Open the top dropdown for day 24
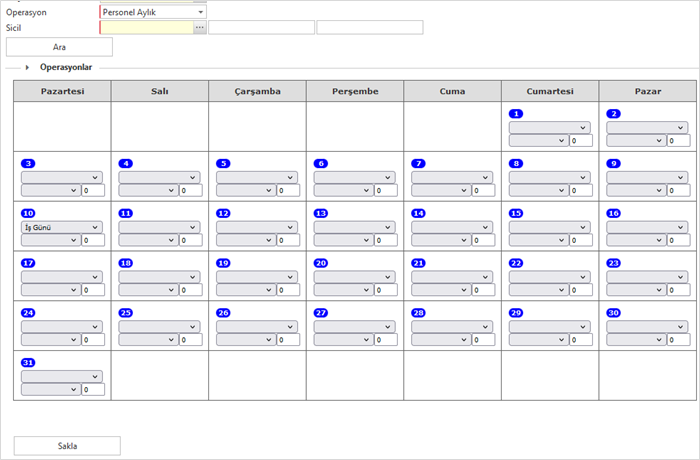Viewport: 700px width, 460px height. pyautogui.click(x=61, y=326)
